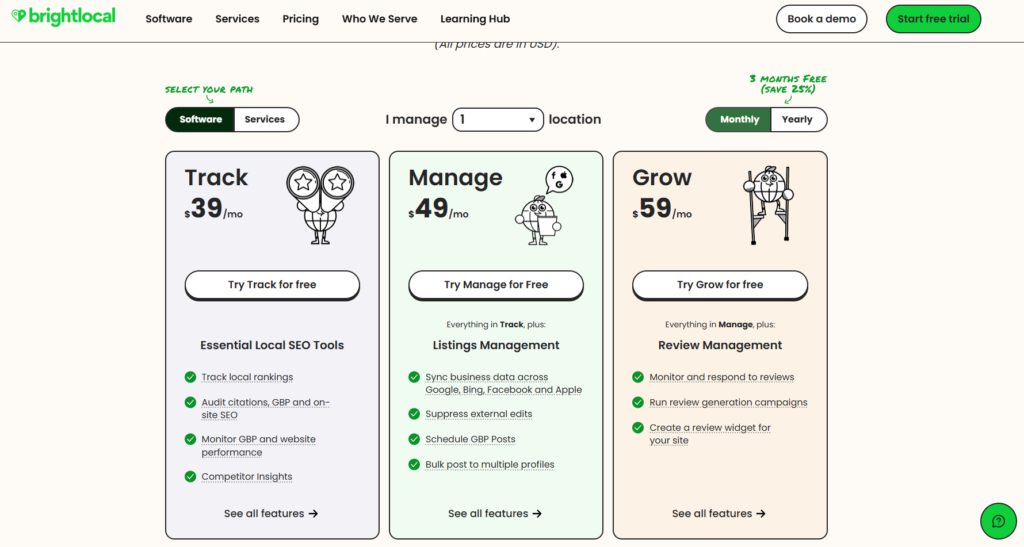Expand See all features under Track
The image size is (1024, 547).
(x=271, y=513)
